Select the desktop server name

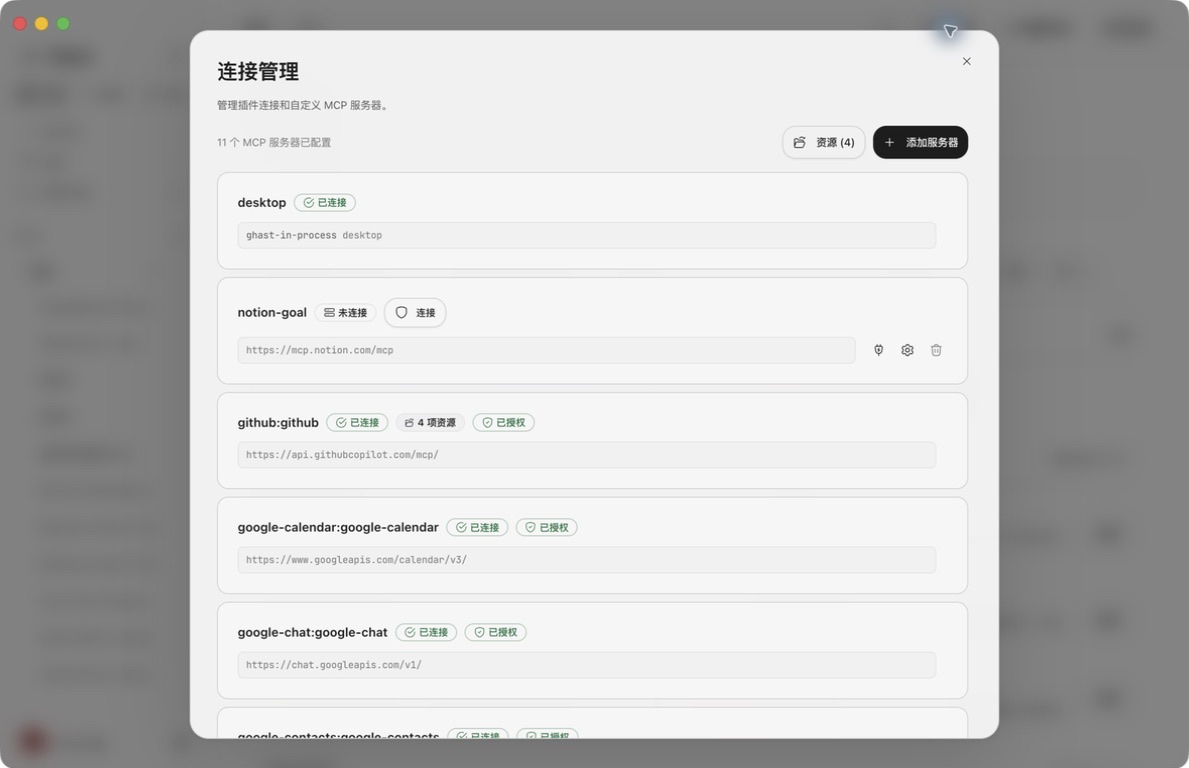pos(262,202)
